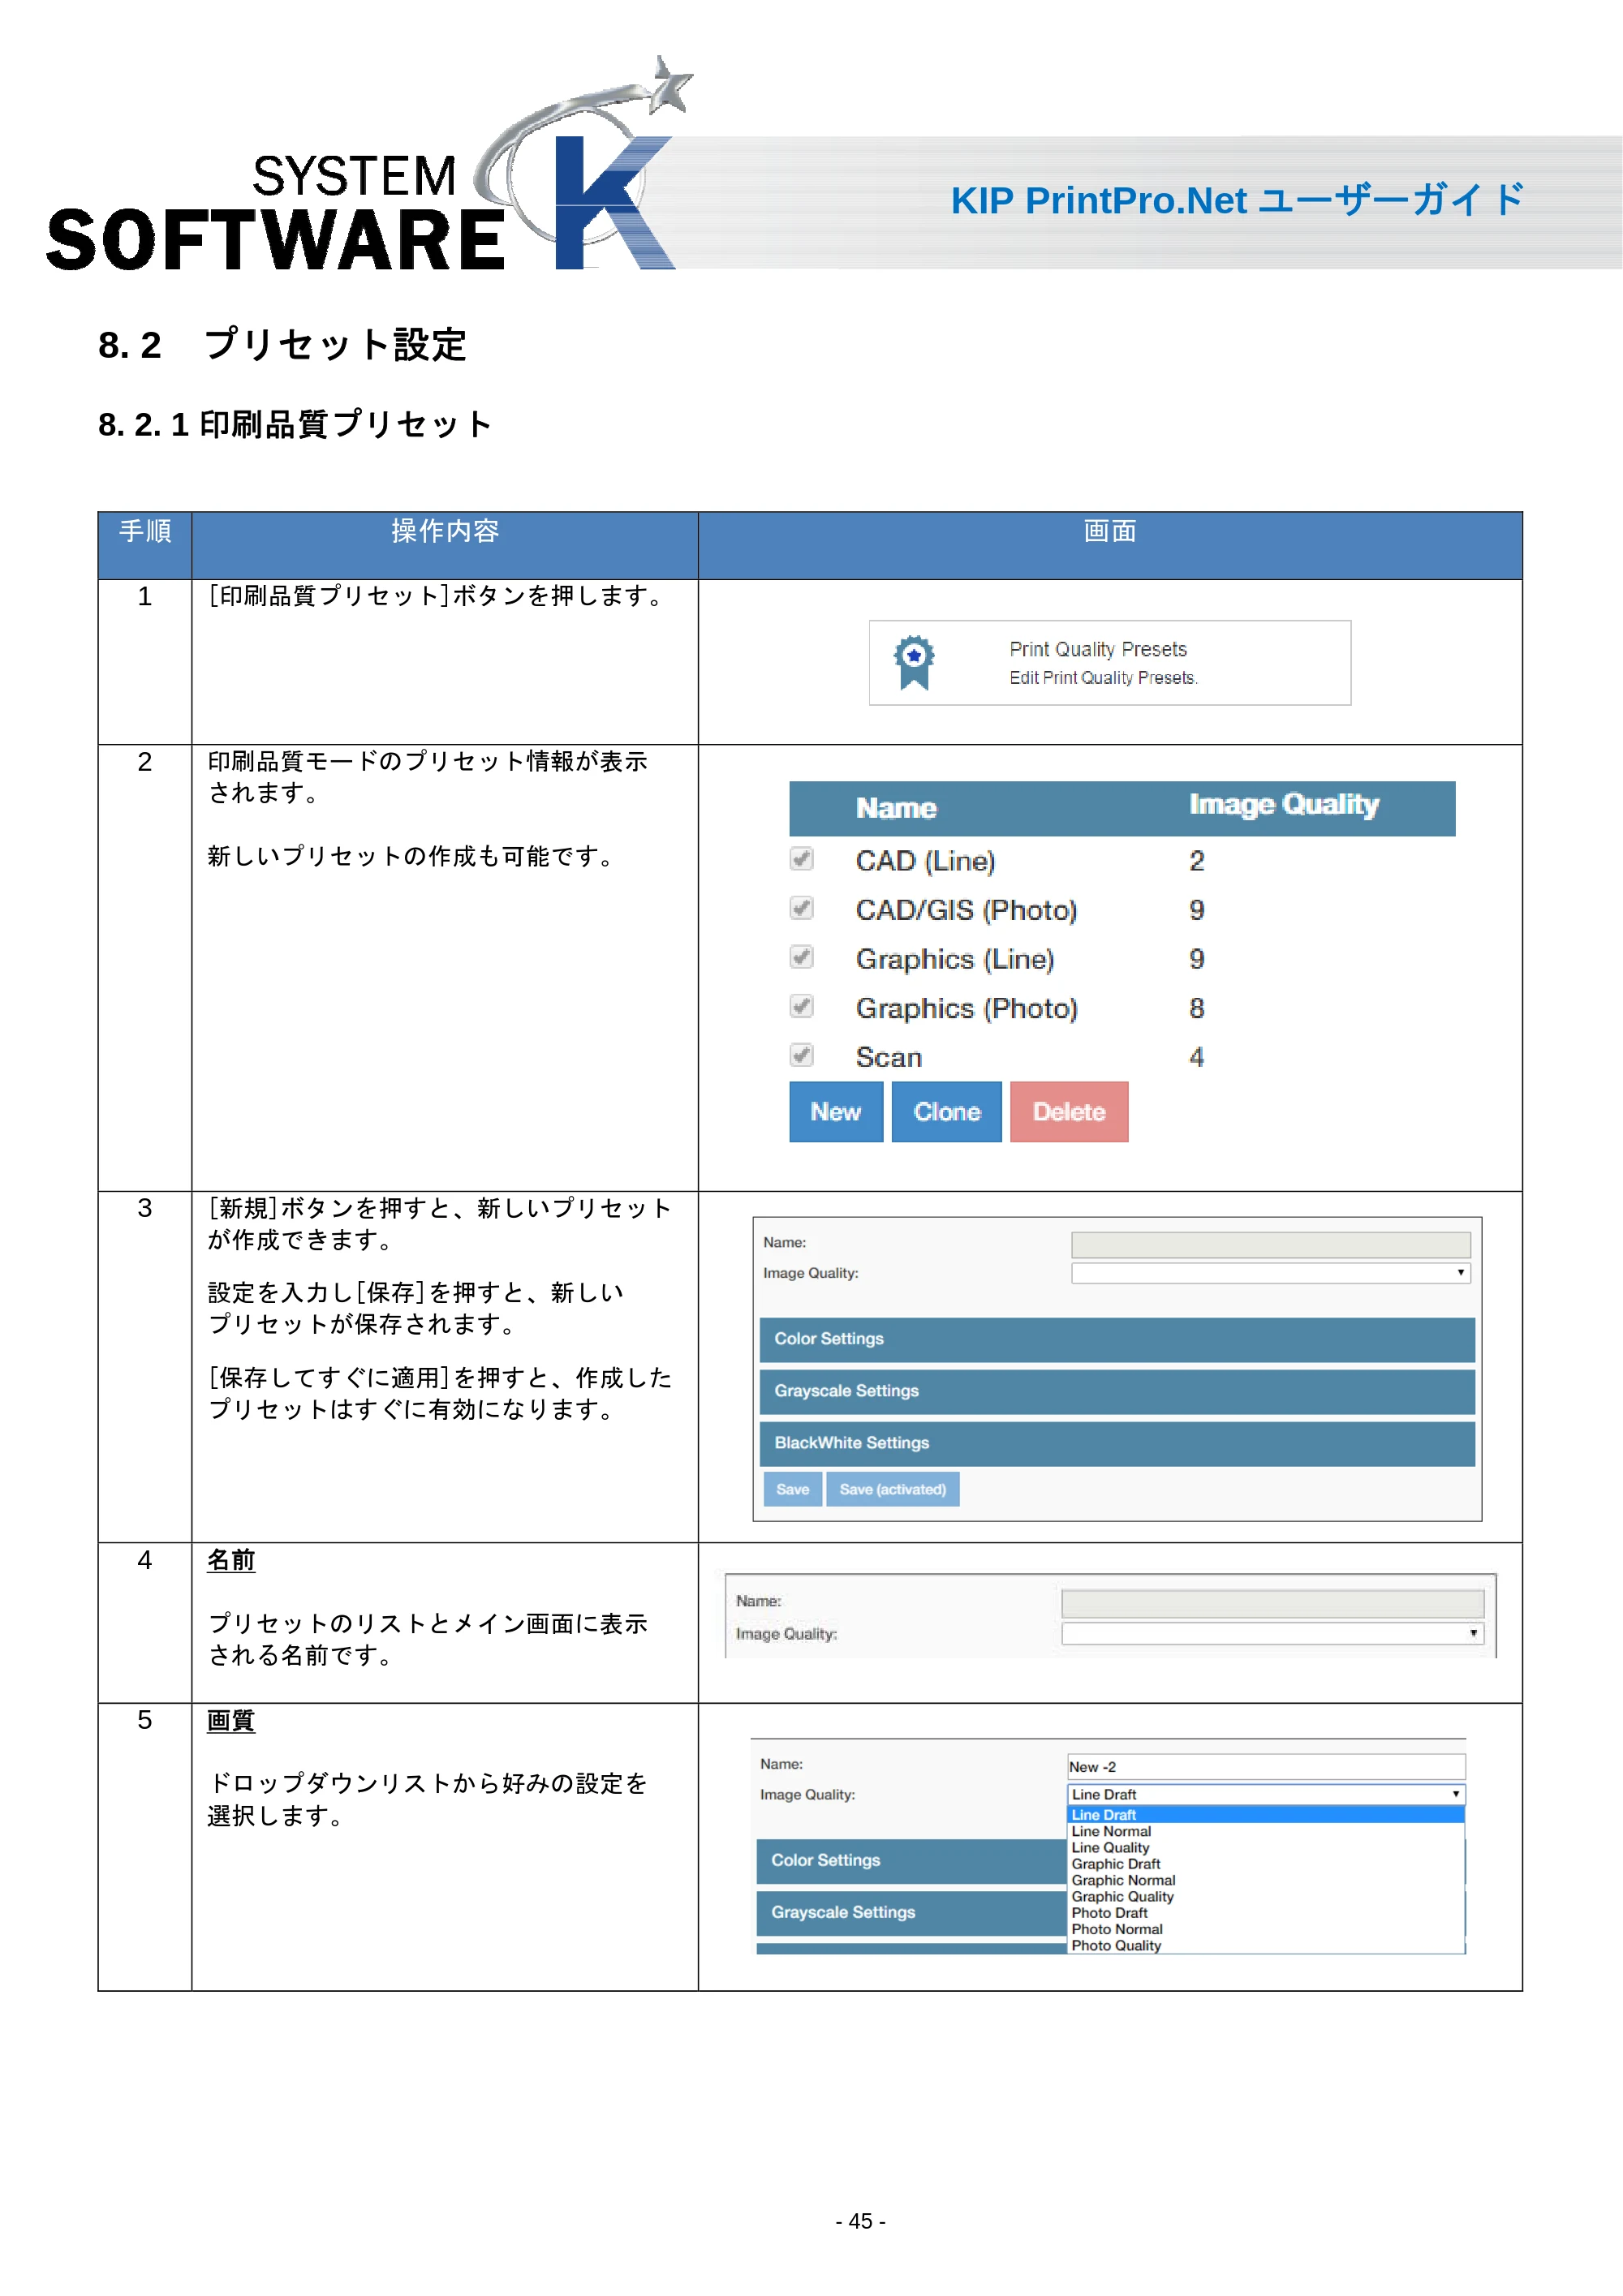The width and height of the screenshot is (1623, 2296).
Task: Click the Print Quality Presets ribbon icon
Action: pos(913,662)
